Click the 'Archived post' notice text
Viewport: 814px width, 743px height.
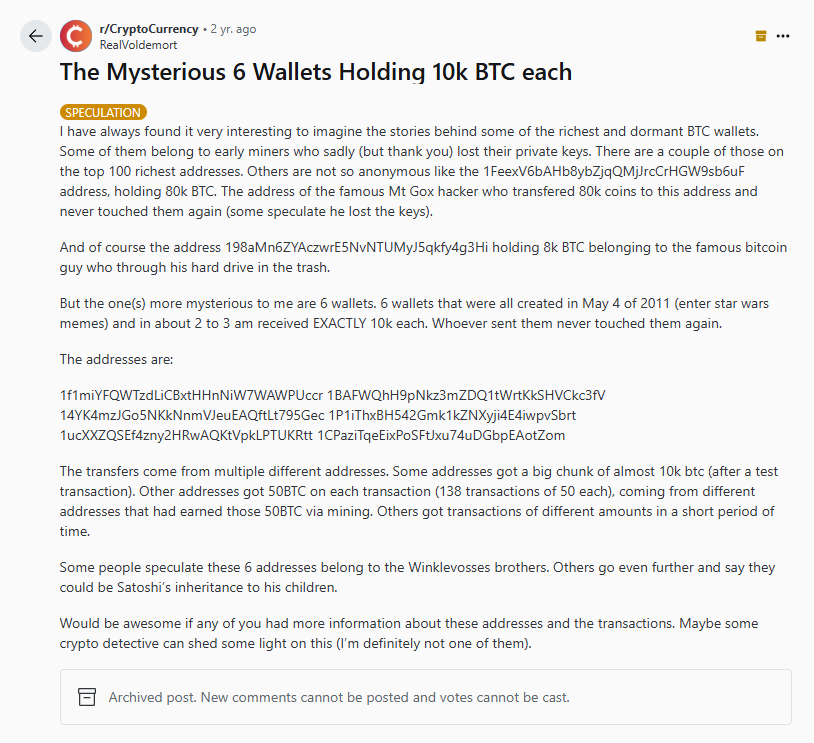338,697
